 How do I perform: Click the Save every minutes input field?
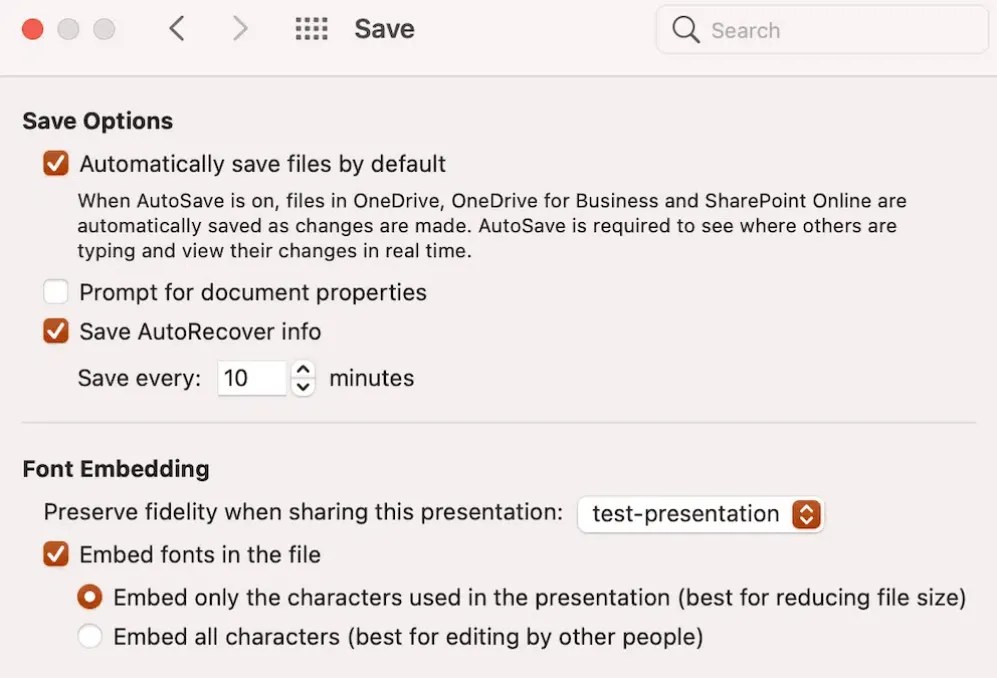pos(251,378)
